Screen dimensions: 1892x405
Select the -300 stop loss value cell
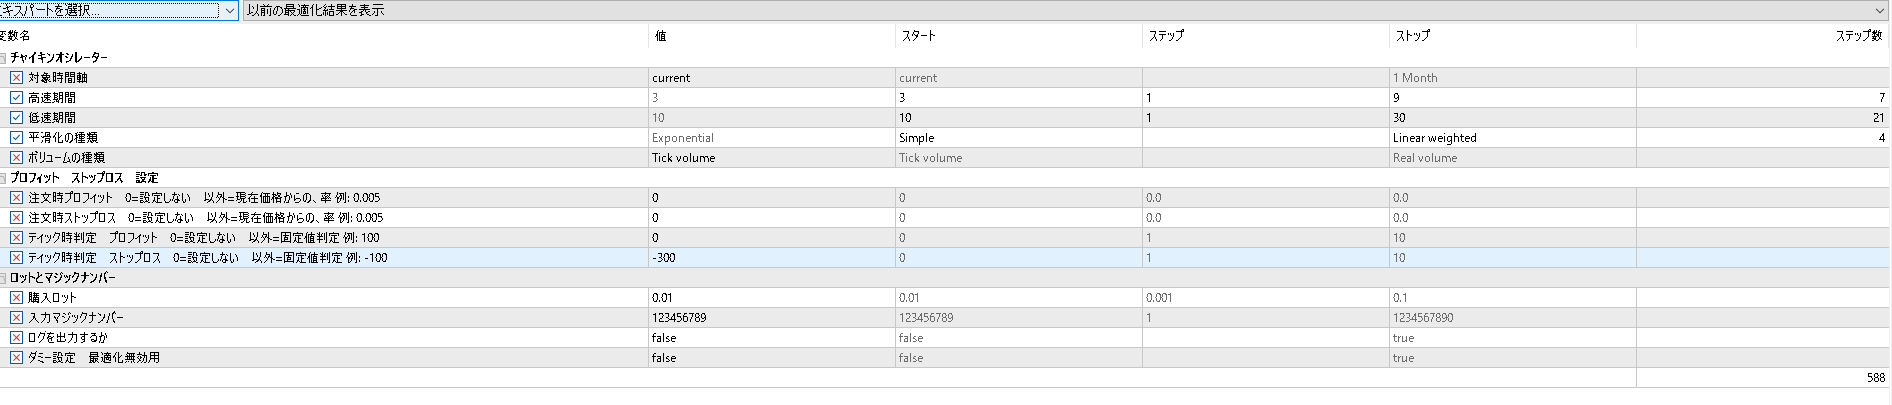point(772,258)
